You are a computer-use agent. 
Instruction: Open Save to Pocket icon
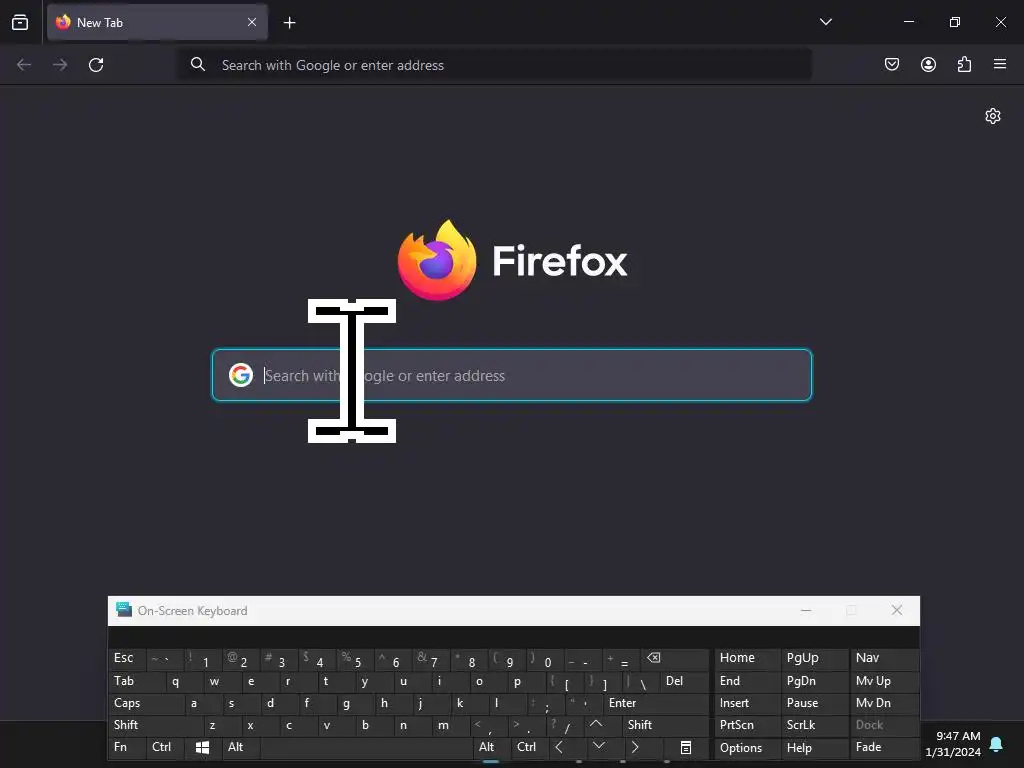(891, 64)
